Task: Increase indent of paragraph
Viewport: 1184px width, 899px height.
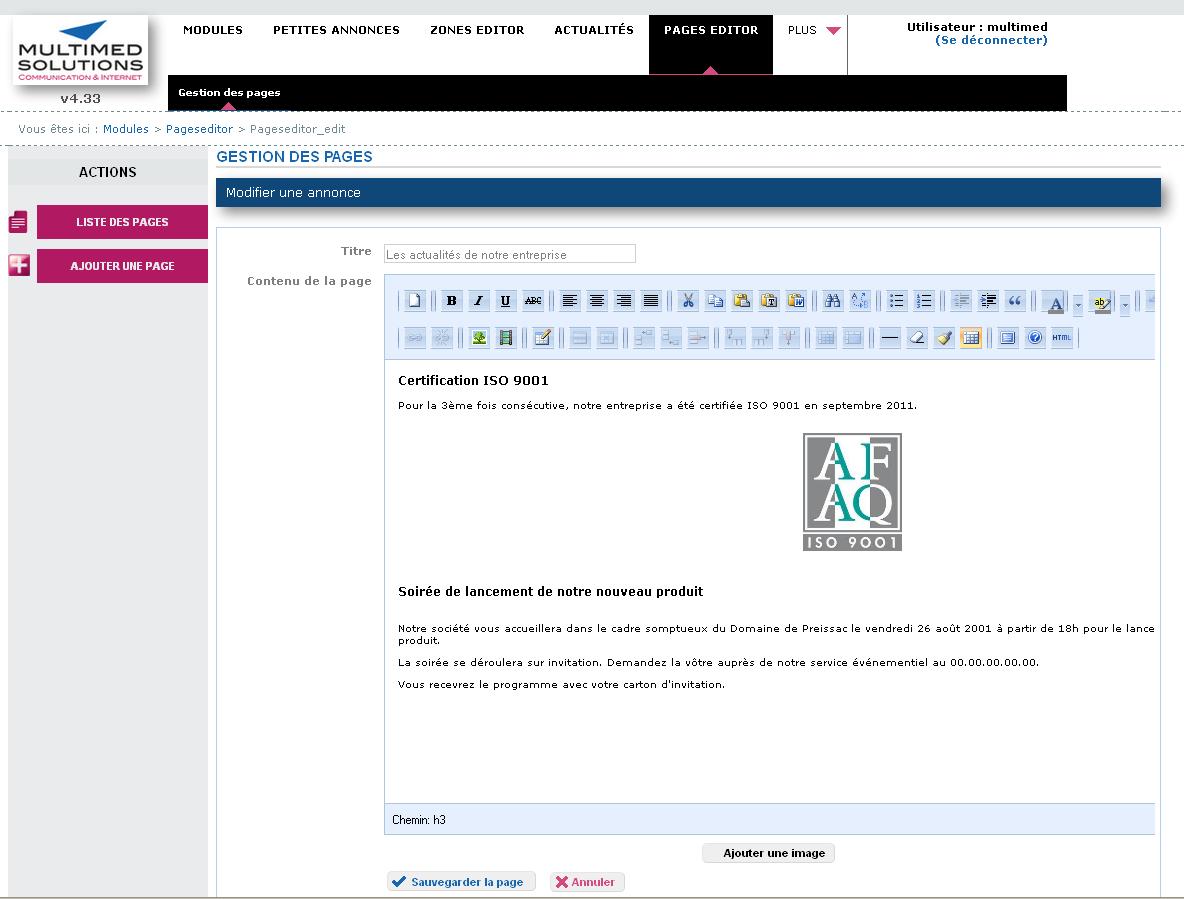Action: coord(988,300)
